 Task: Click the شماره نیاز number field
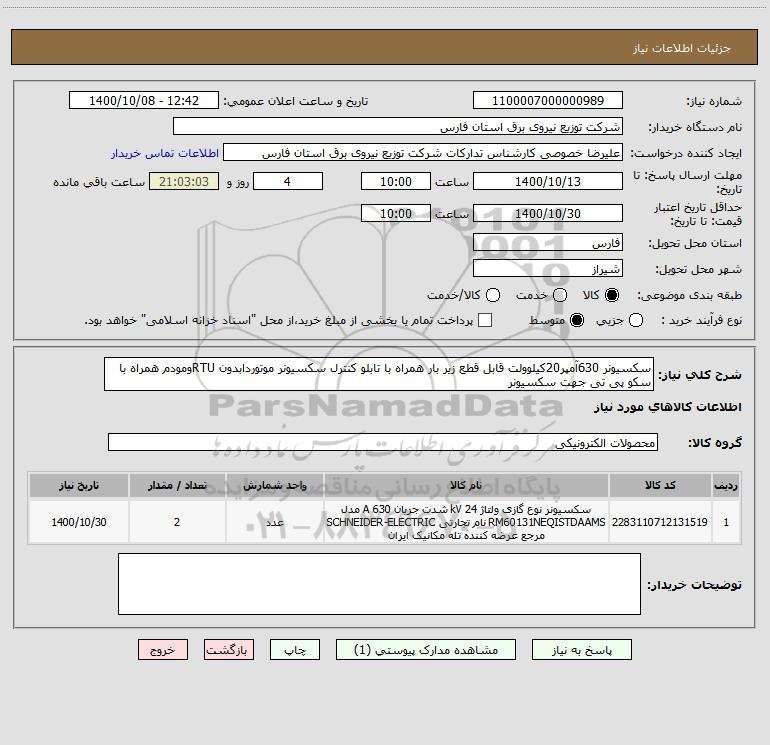pyautogui.click(x=548, y=101)
